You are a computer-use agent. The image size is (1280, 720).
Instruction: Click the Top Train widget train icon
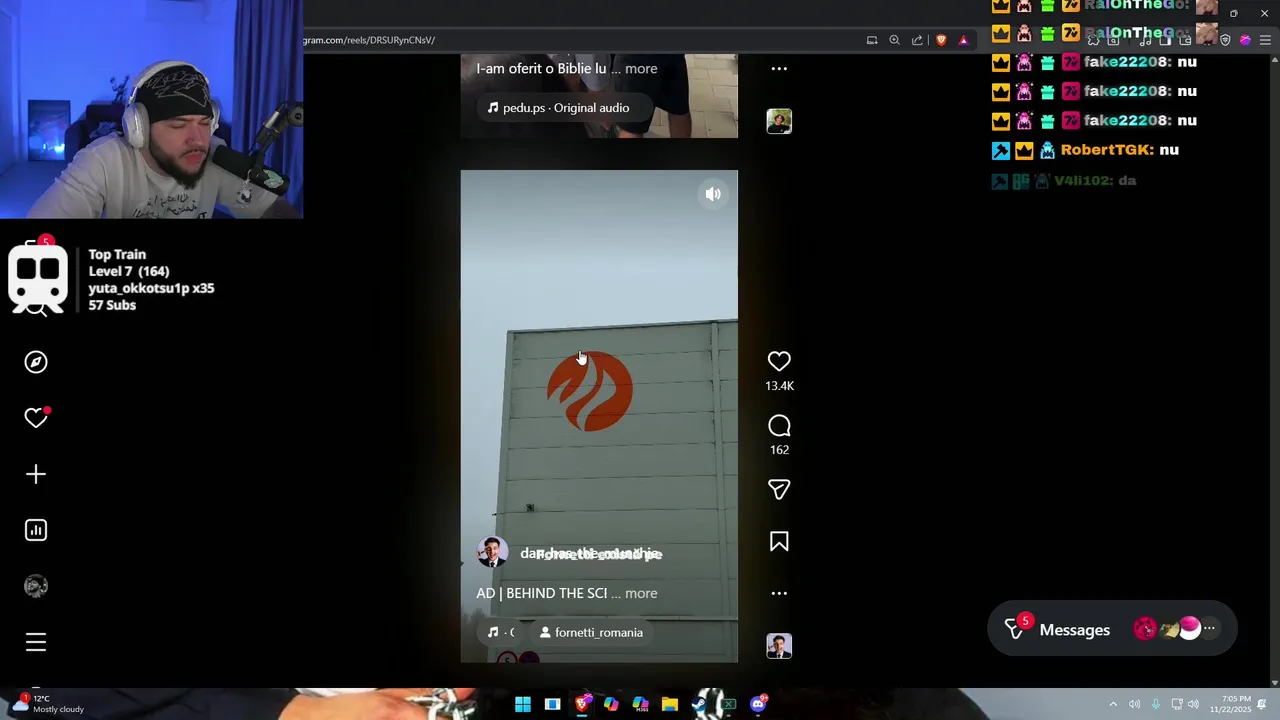click(x=38, y=279)
